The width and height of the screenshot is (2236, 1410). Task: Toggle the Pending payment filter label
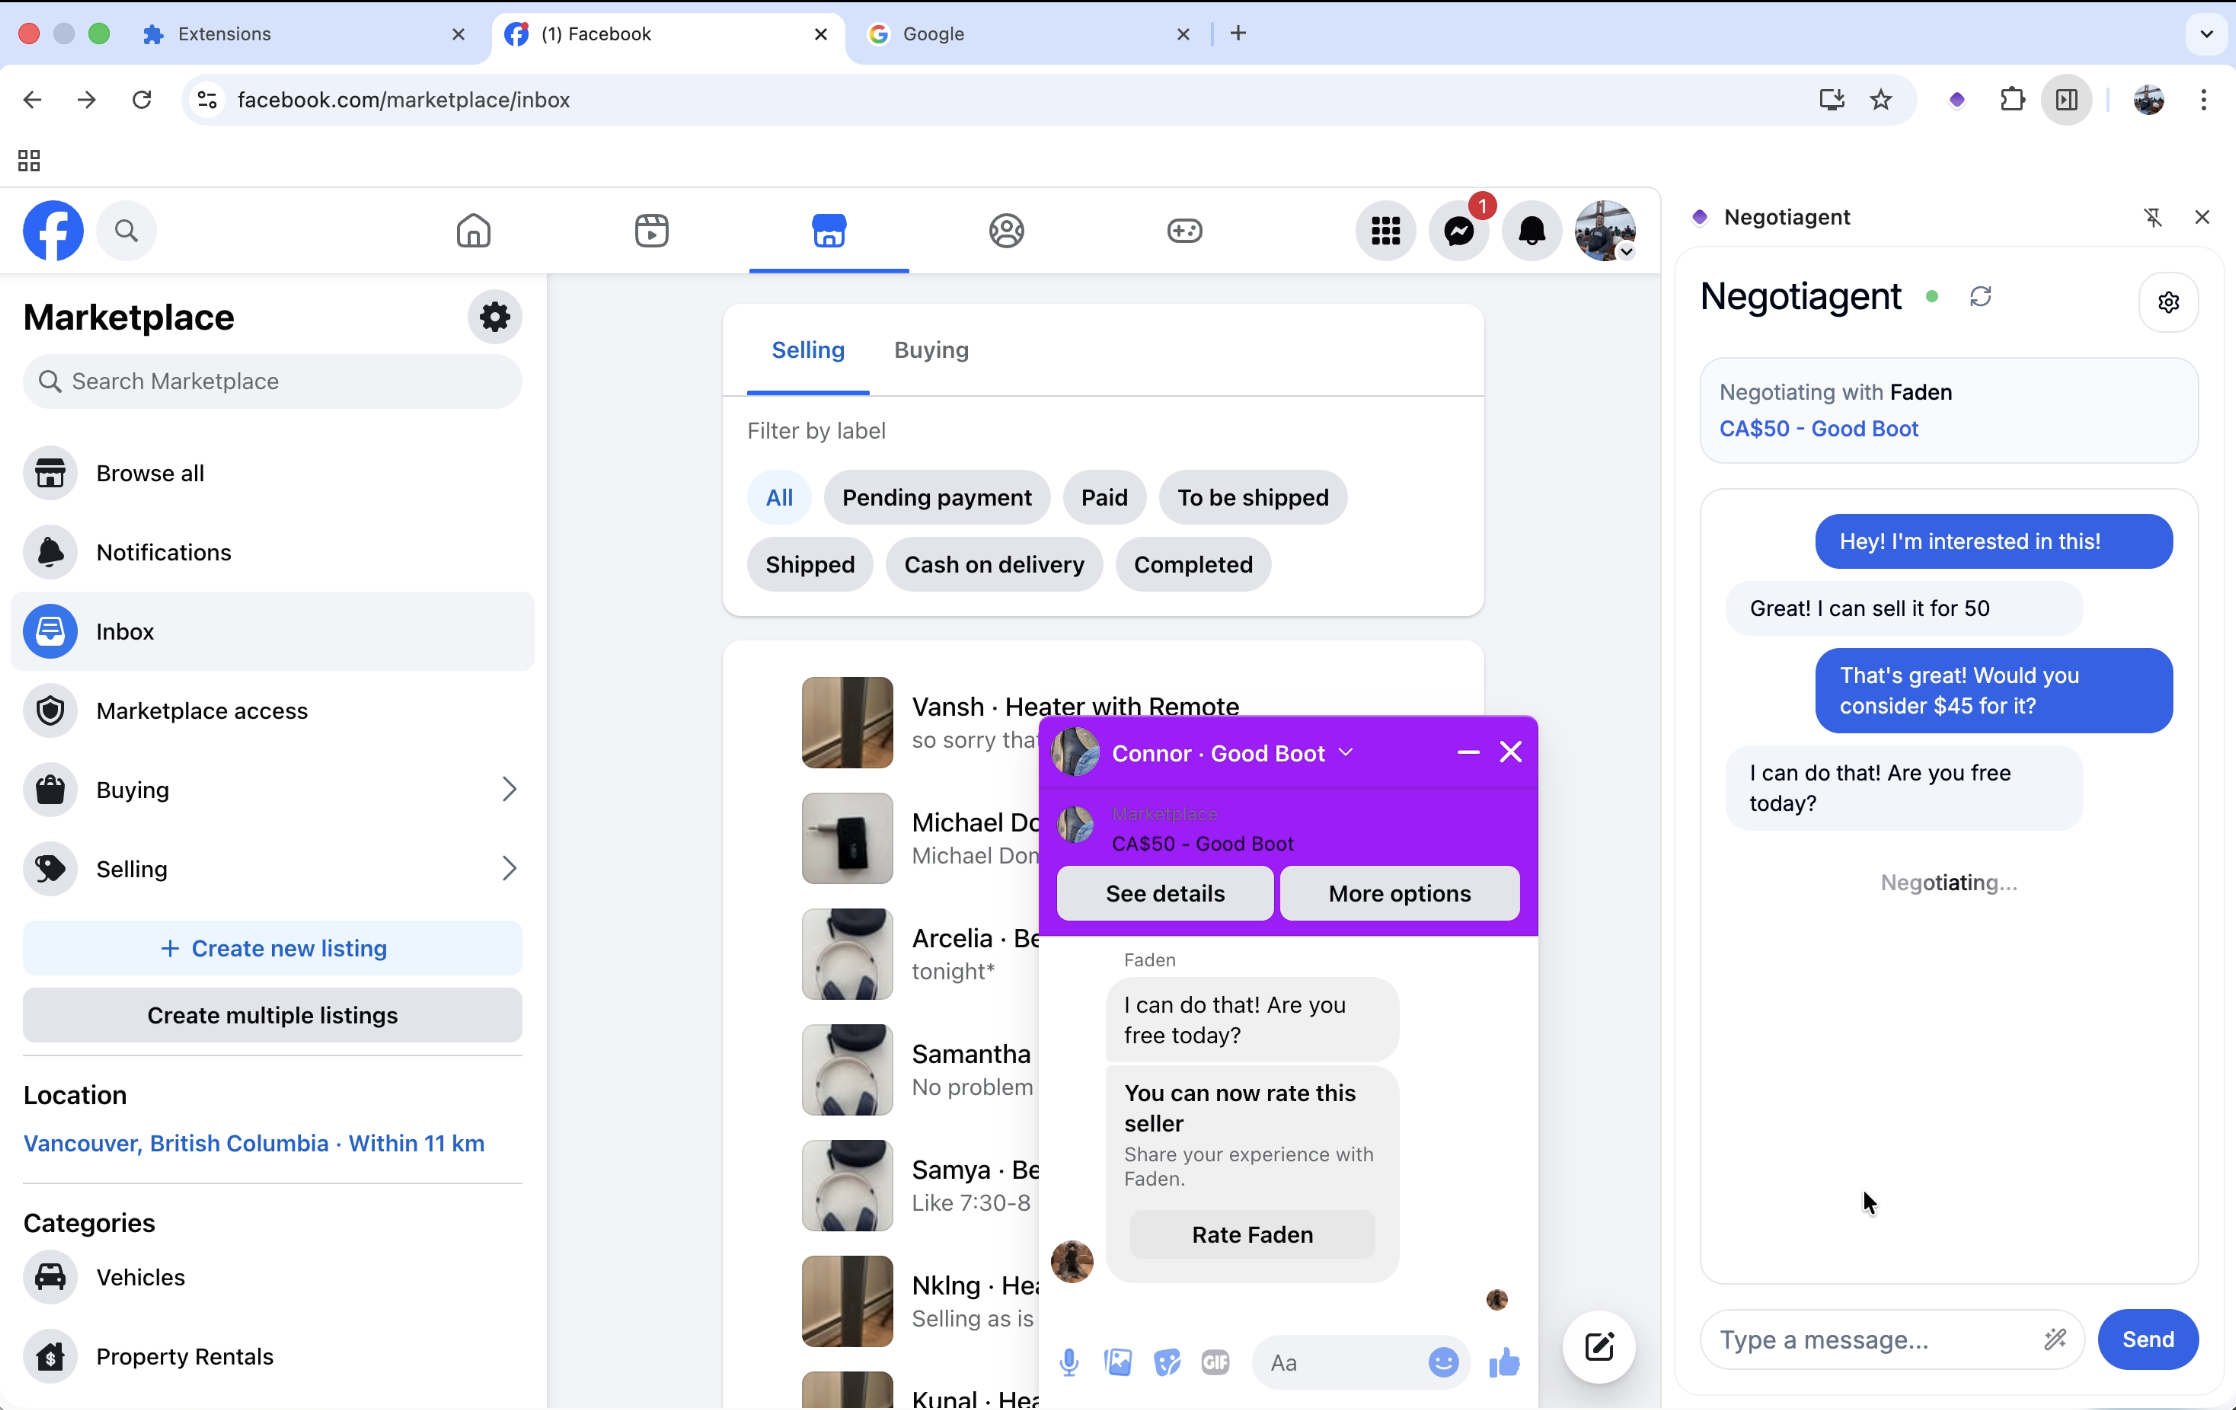point(936,498)
